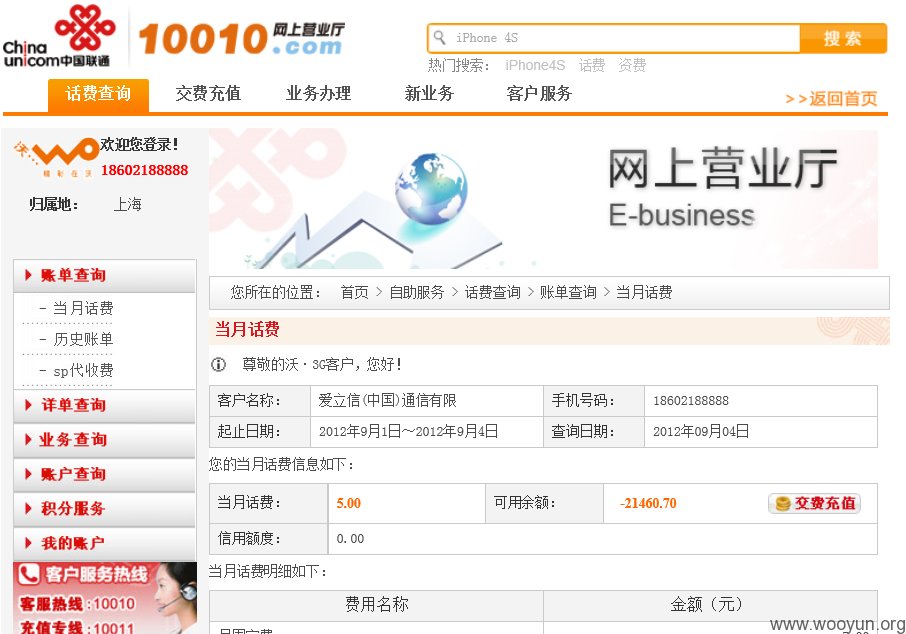
Task: Click the 返回首页 link
Action: (831, 99)
